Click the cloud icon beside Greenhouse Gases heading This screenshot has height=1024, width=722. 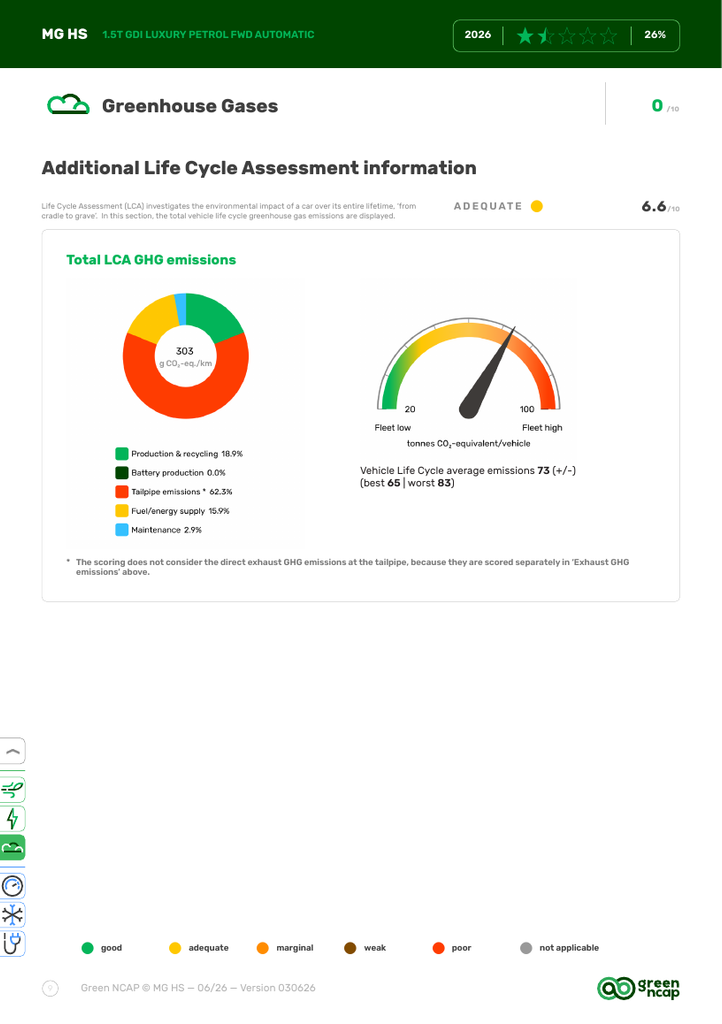(68, 104)
